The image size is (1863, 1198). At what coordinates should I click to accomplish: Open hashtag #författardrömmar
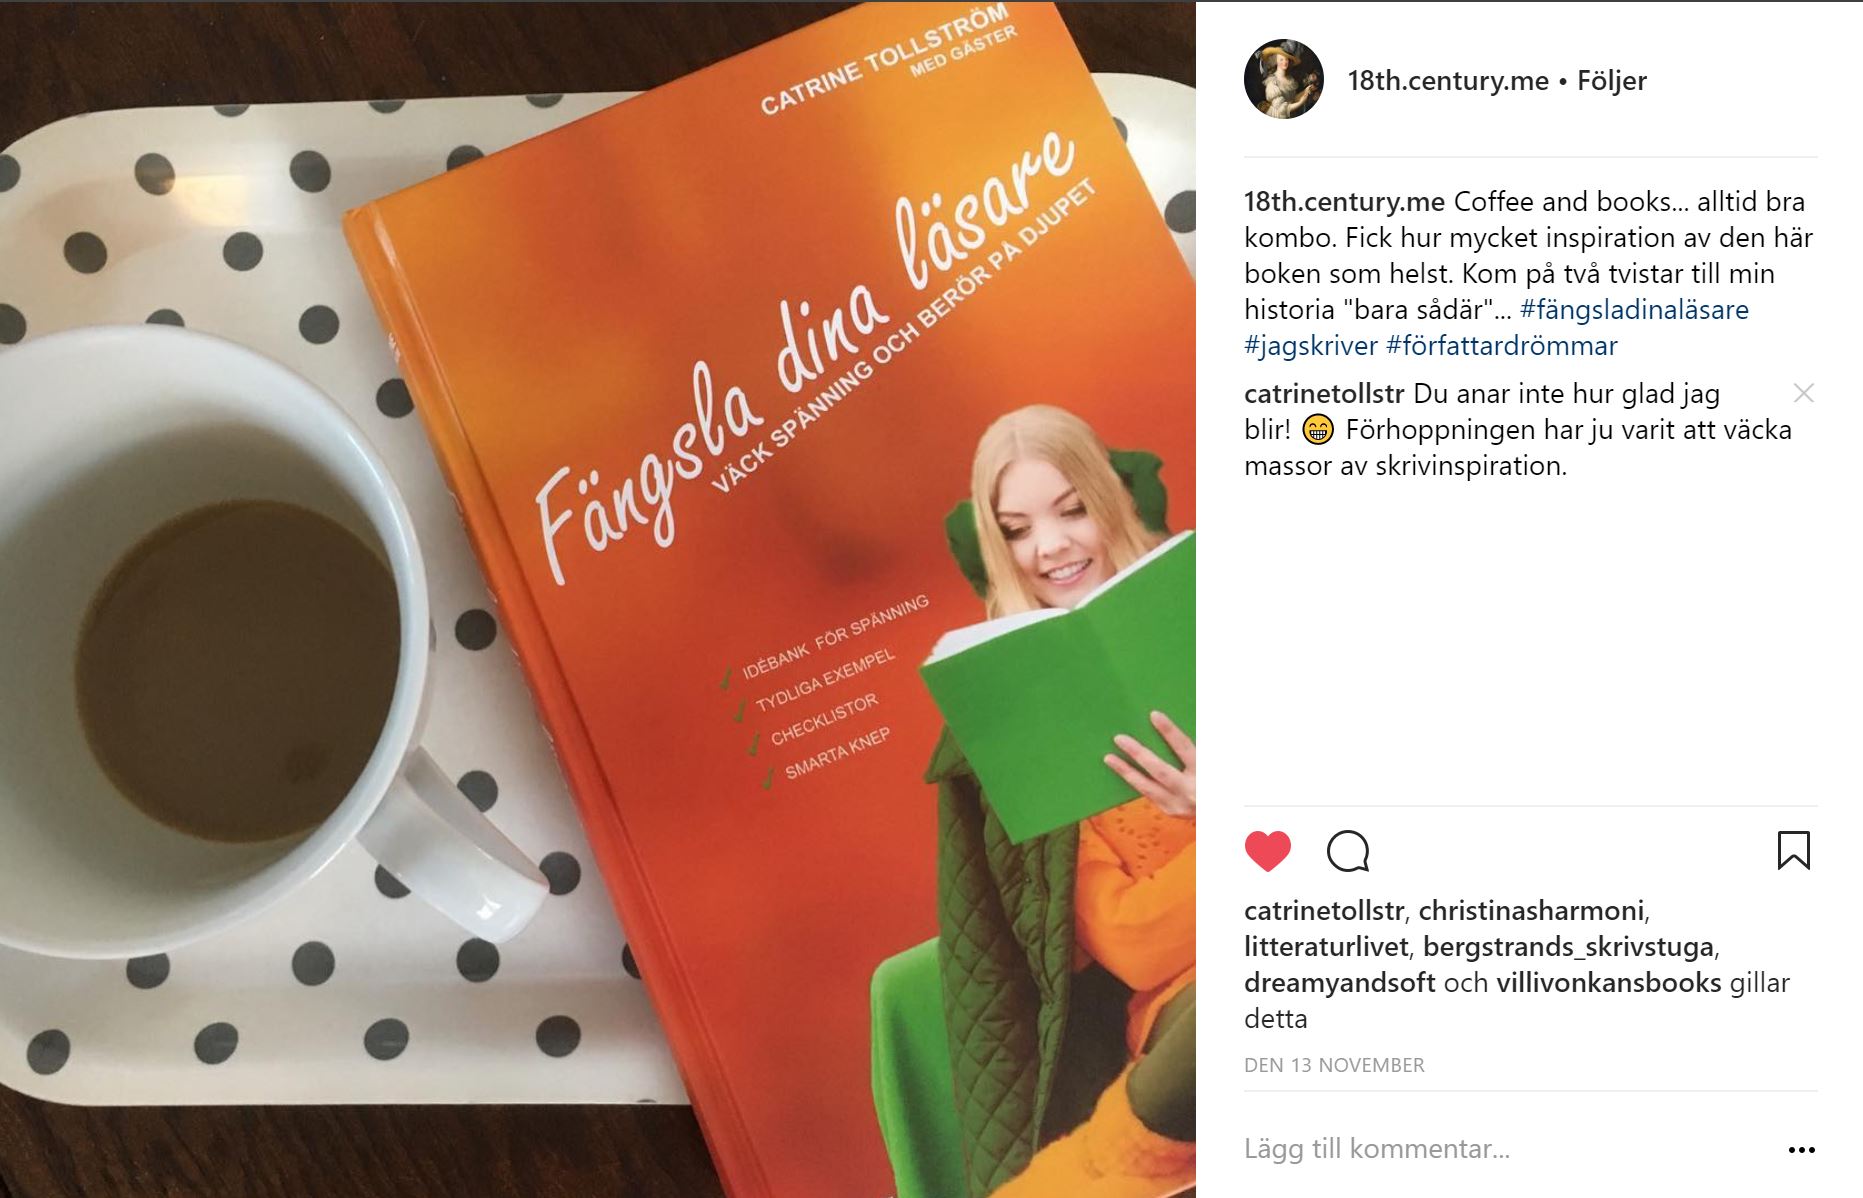pyautogui.click(x=1501, y=346)
